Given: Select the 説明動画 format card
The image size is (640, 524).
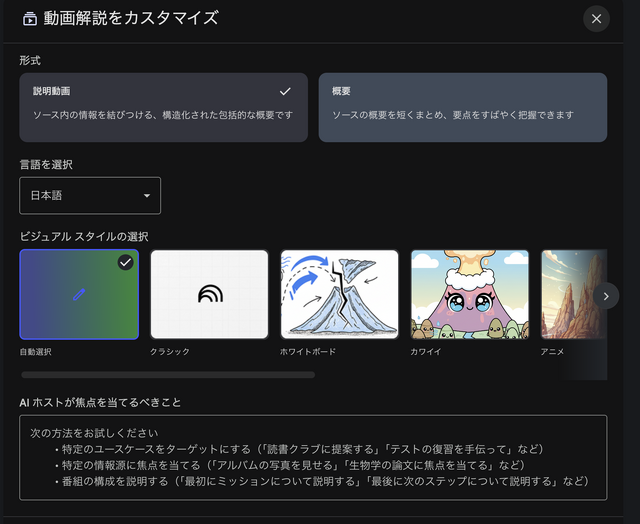Looking at the screenshot, I should click(x=163, y=107).
